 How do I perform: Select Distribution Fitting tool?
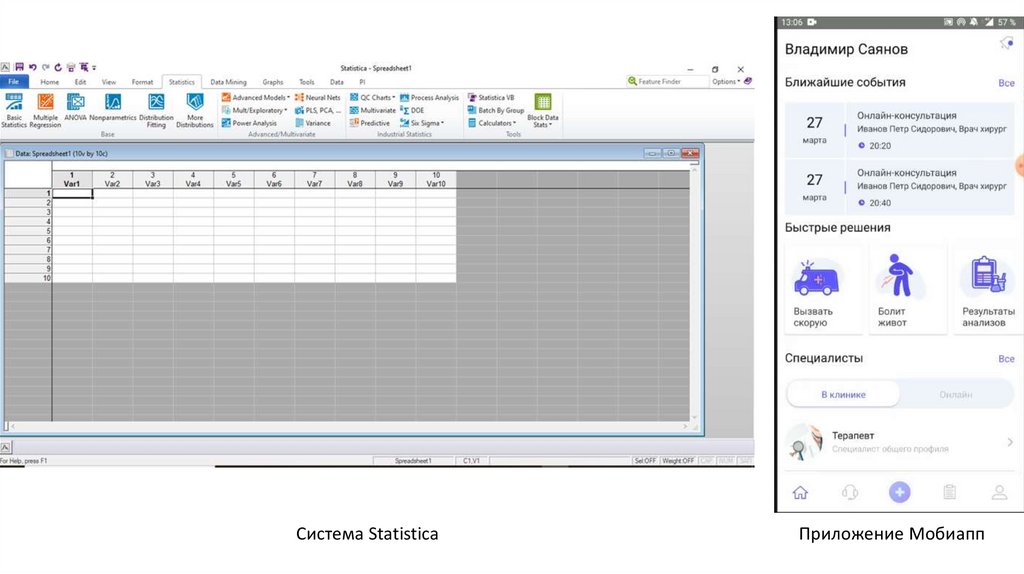156,108
